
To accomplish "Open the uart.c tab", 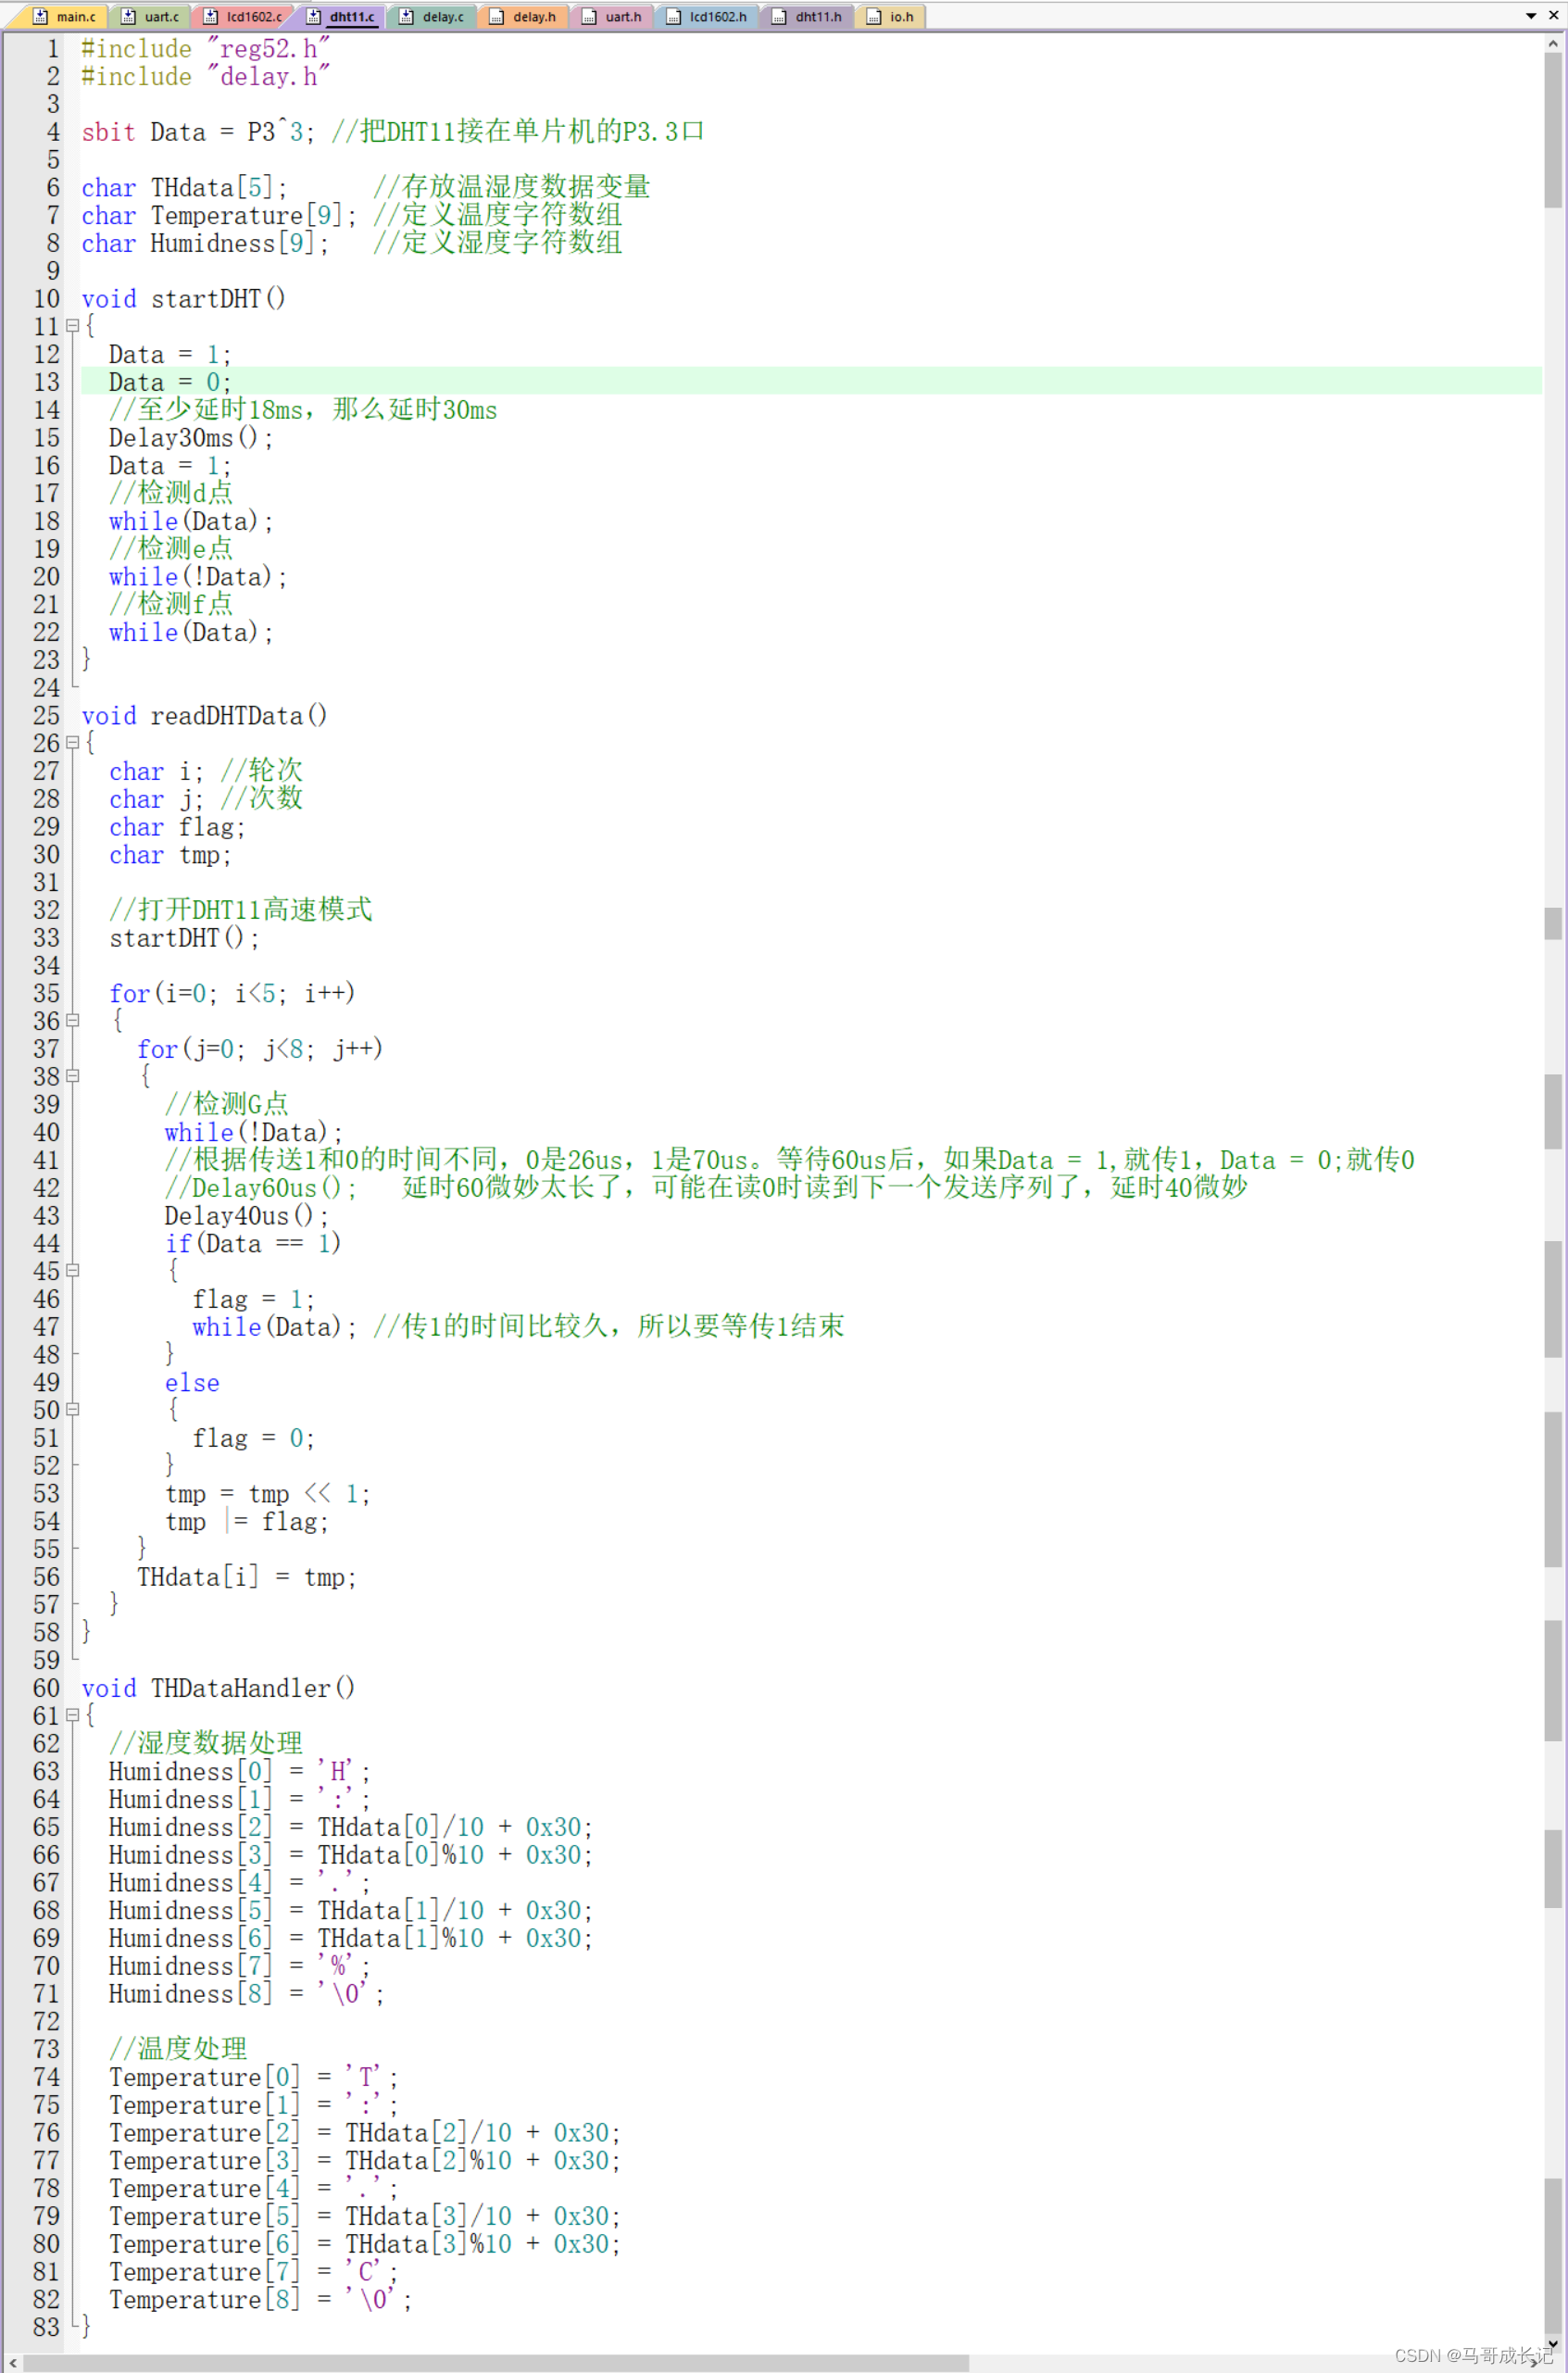I will (151, 16).
